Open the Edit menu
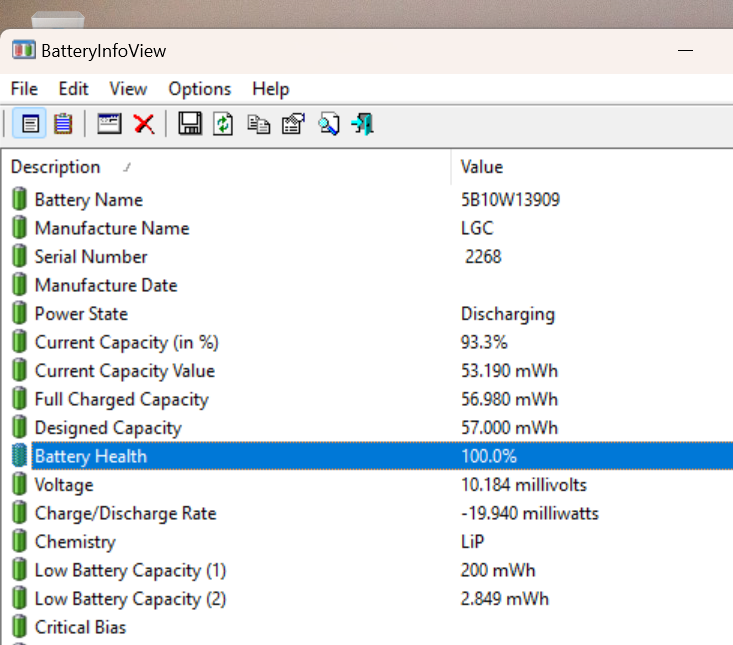 (x=73, y=89)
